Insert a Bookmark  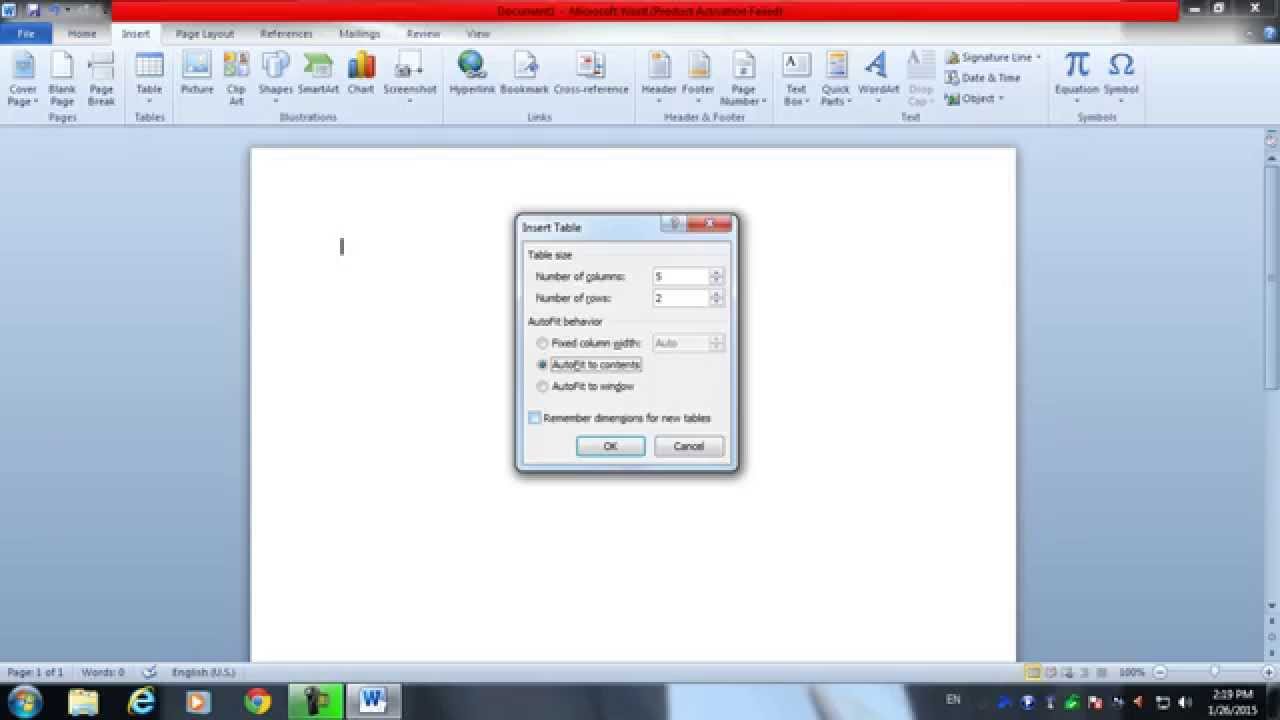(524, 75)
